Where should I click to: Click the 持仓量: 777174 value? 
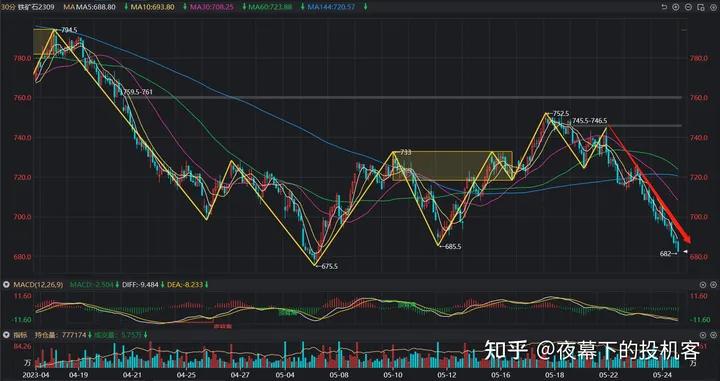pos(61,335)
